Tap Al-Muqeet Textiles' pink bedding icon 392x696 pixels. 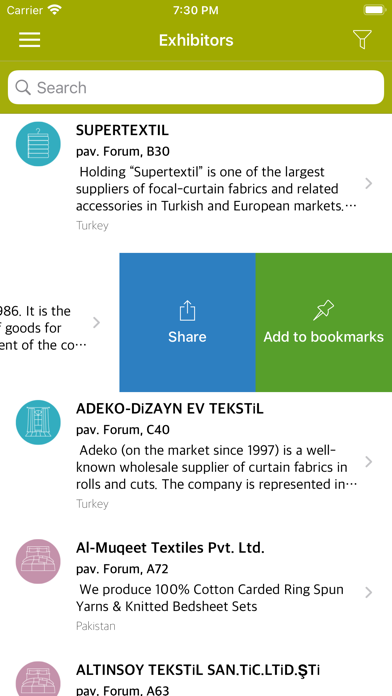pyautogui.click(x=38, y=561)
